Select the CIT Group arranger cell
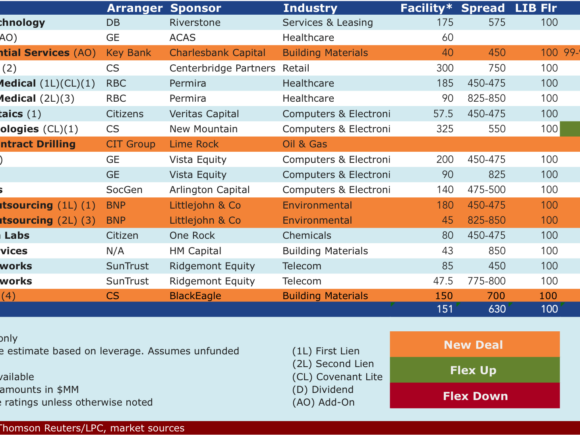 click(131, 144)
